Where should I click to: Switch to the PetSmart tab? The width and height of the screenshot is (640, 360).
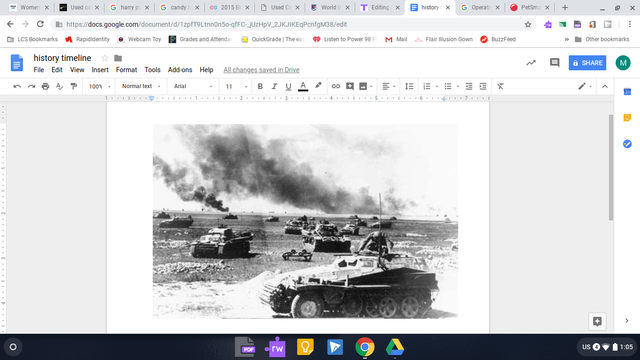coord(530,7)
